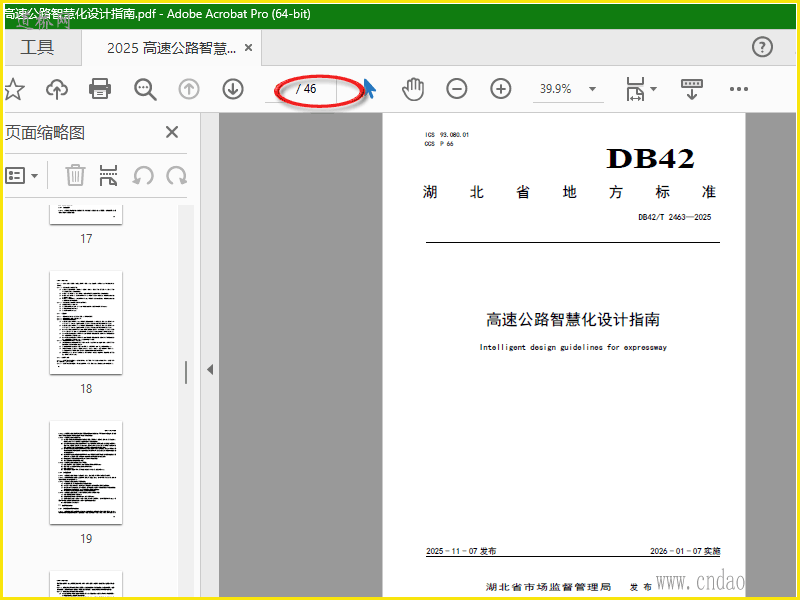Image resolution: width=800 pixels, height=600 pixels.
Task: Click the thumbnail panel scrollbar
Action: pos(186,372)
